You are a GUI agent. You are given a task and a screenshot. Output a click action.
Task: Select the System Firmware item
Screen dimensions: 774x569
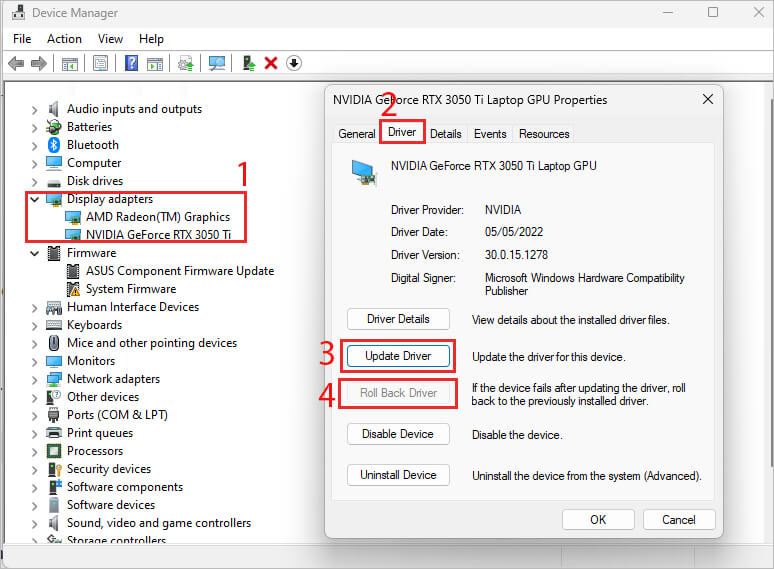tap(131, 289)
